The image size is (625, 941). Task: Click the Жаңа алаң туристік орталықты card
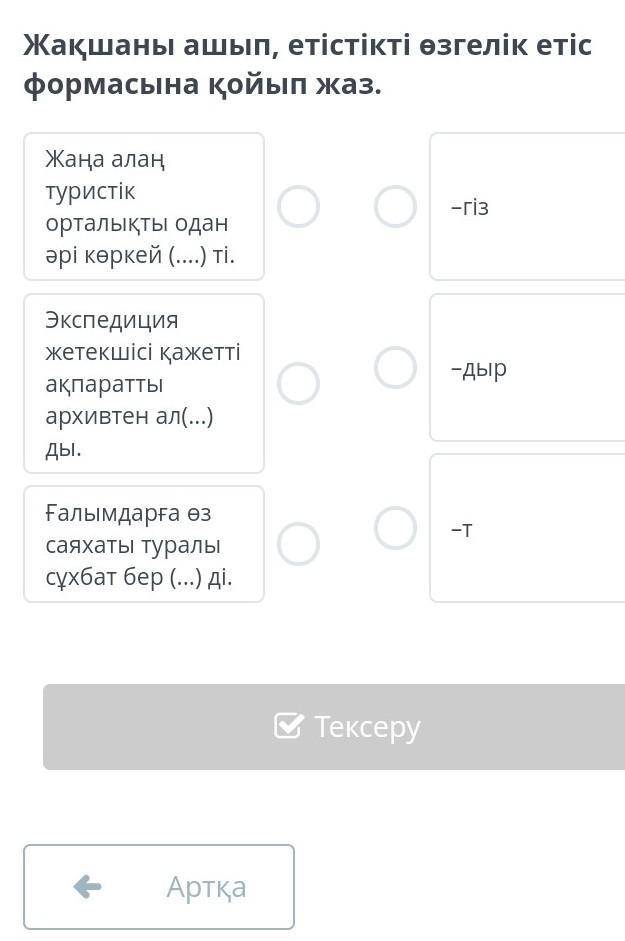144,206
